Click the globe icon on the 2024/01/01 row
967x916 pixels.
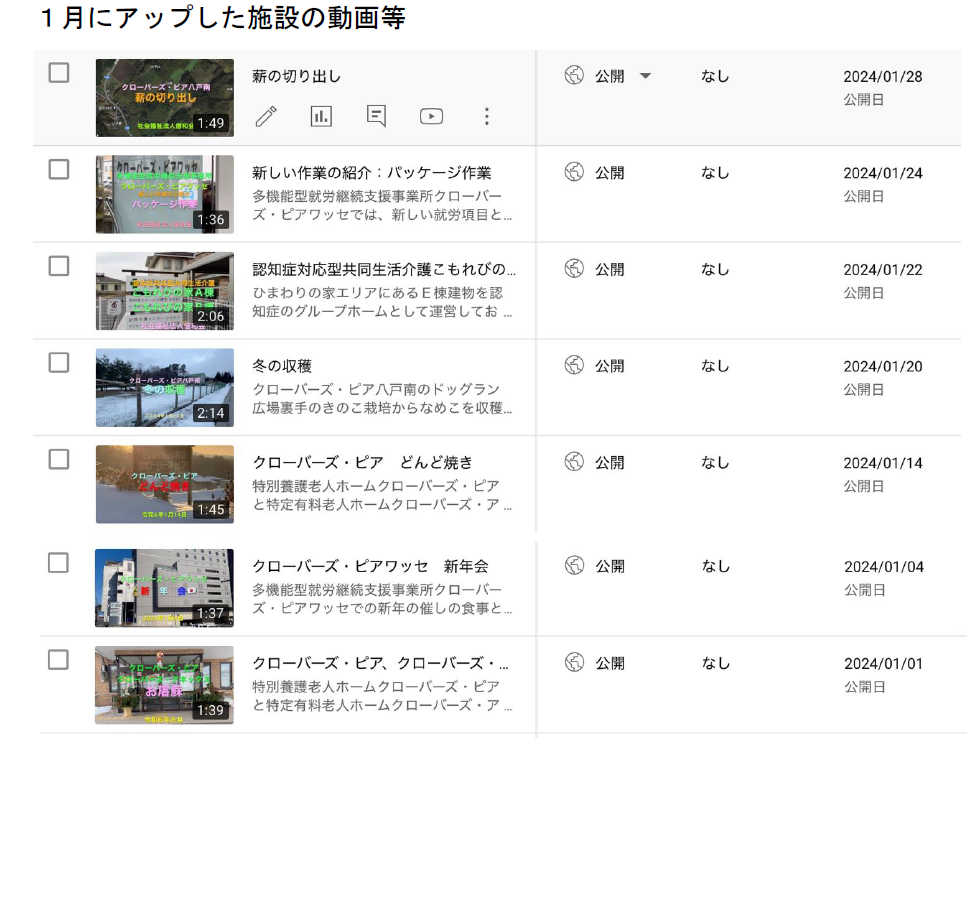coord(574,662)
